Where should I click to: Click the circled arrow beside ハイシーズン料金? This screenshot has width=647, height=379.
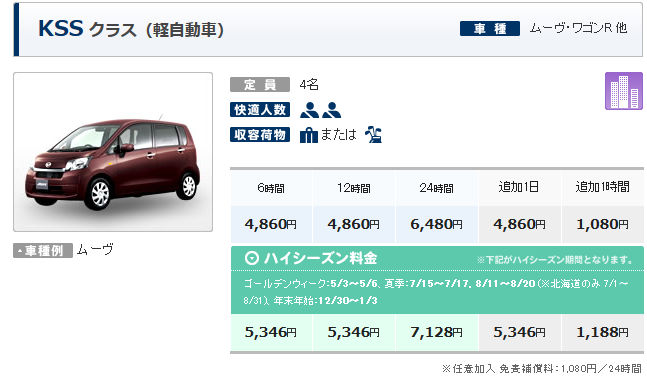pyautogui.click(x=252, y=258)
